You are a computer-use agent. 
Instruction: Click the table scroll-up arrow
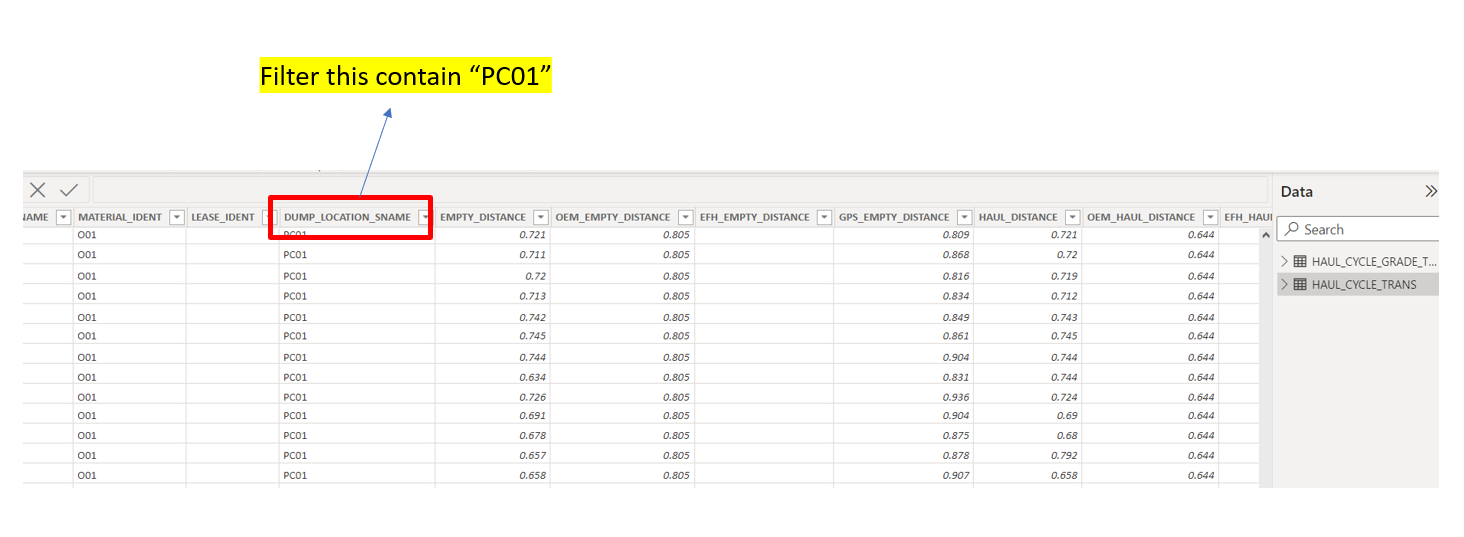pos(1265,235)
